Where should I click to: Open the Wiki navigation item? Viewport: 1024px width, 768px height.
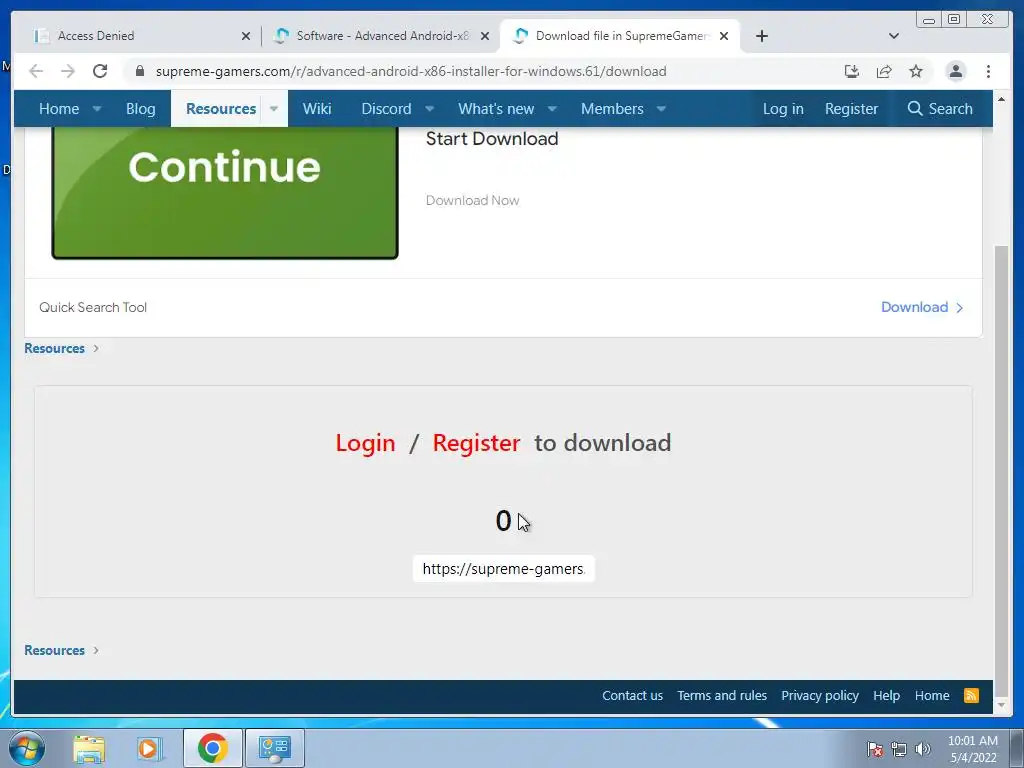point(317,108)
